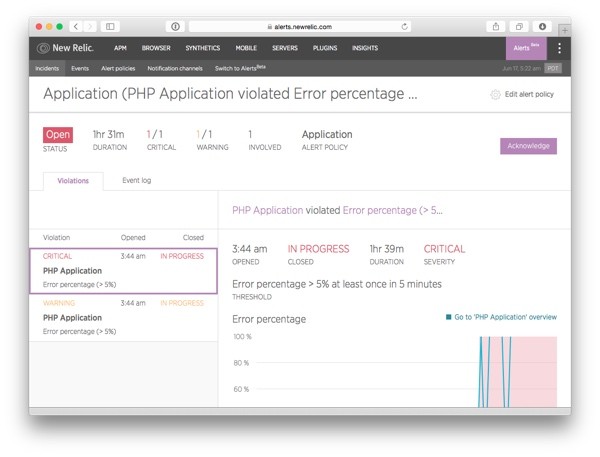
Task: Toggle the Safari sidebar icon
Action: [x=110, y=26]
